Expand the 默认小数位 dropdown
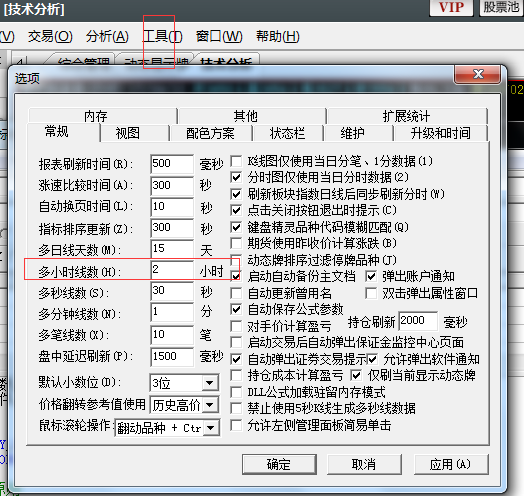The image size is (524, 496). click(210, 383)
